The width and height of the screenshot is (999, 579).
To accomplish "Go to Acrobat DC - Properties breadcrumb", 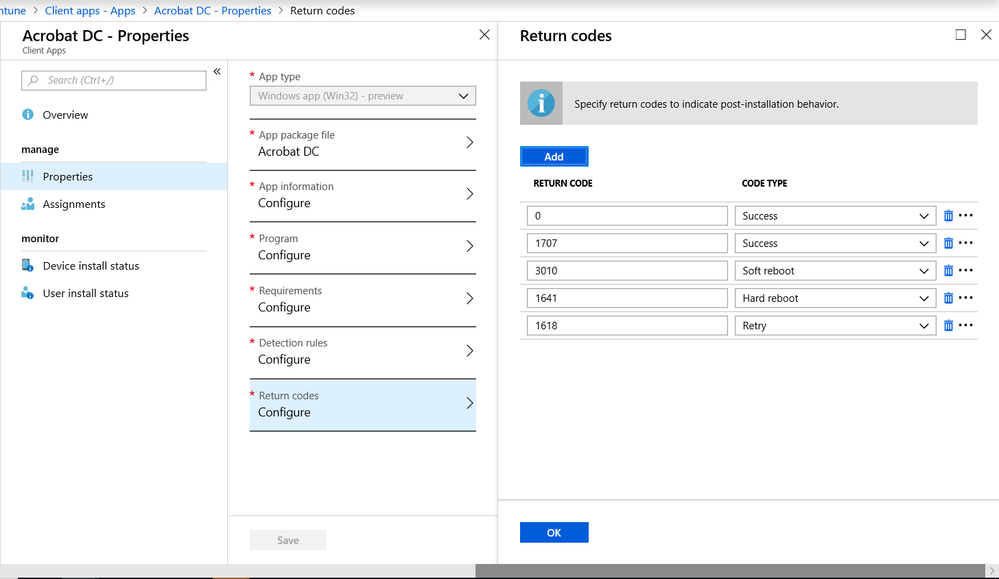I will (x=213, y=11).
